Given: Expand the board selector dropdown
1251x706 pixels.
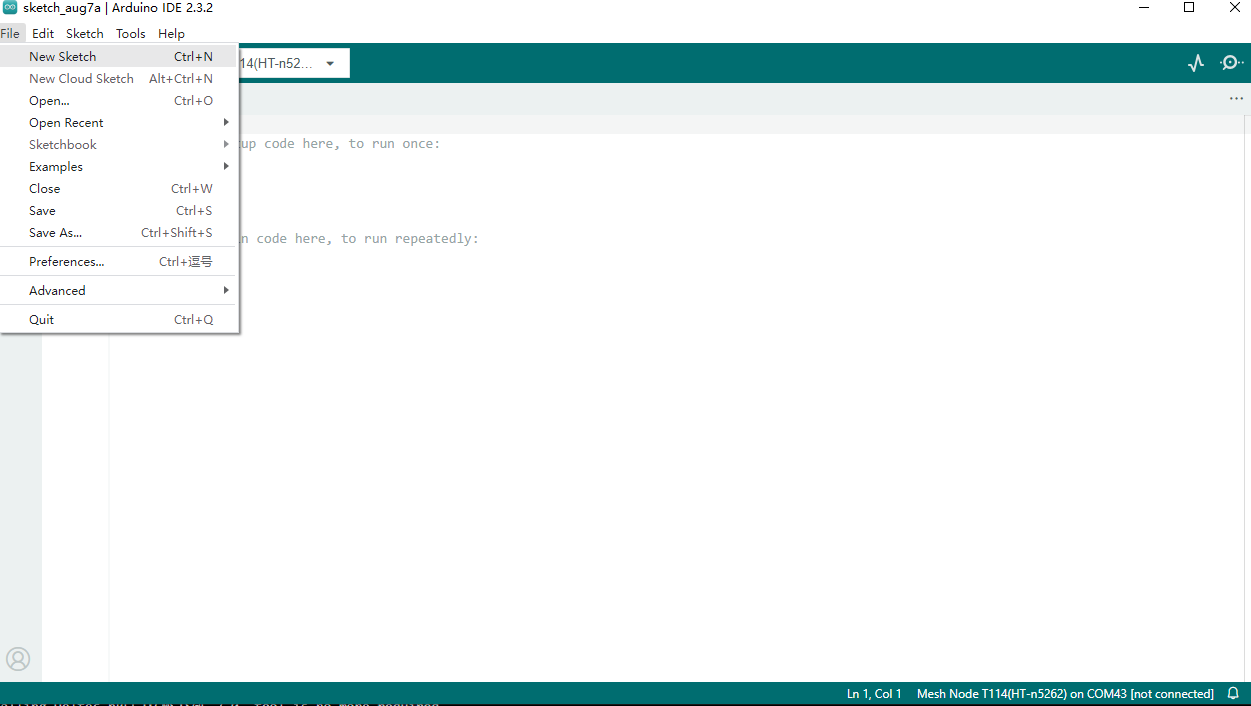Looking at the screenshot, I should click(x=329, y=64).
